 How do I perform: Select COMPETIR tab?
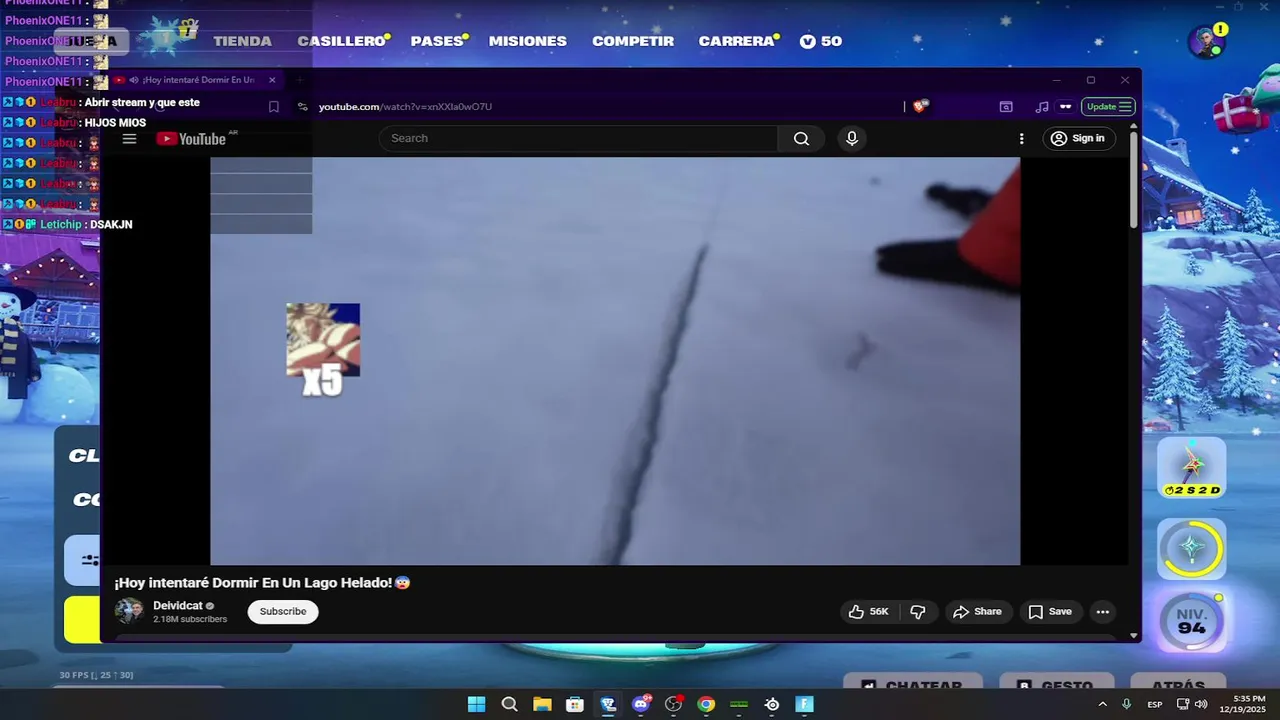coord(633,41)
